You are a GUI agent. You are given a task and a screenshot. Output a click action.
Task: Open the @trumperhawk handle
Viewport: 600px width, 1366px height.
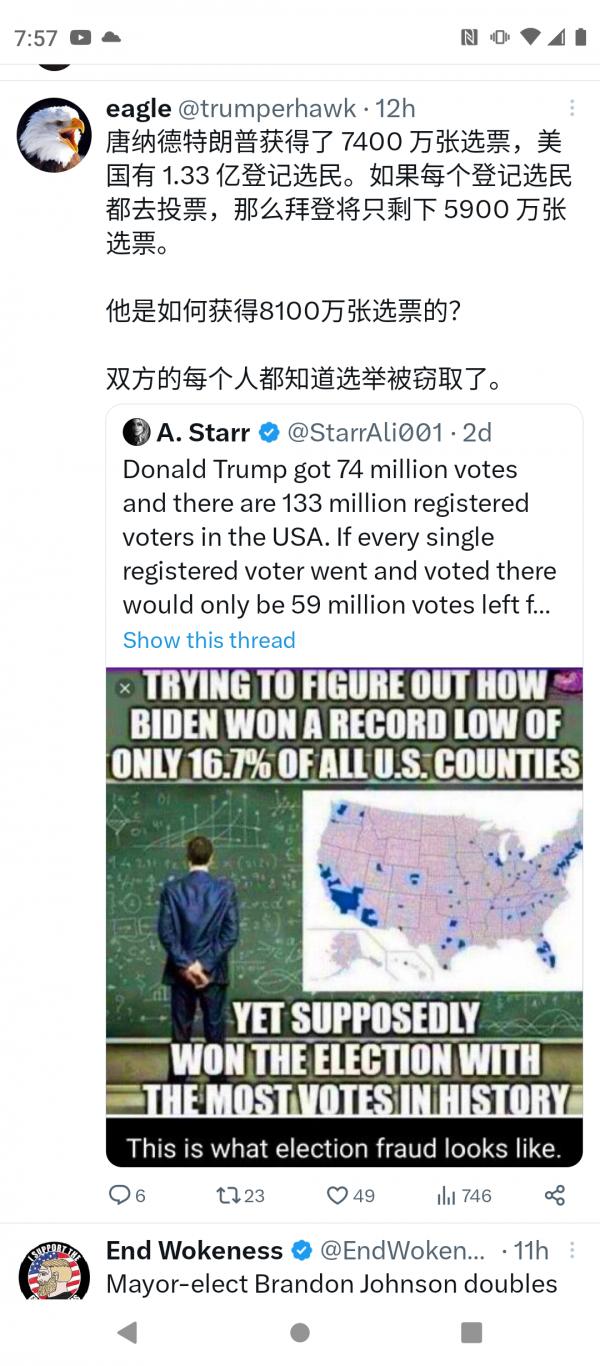pyautogui.click(x=266, y=108)
